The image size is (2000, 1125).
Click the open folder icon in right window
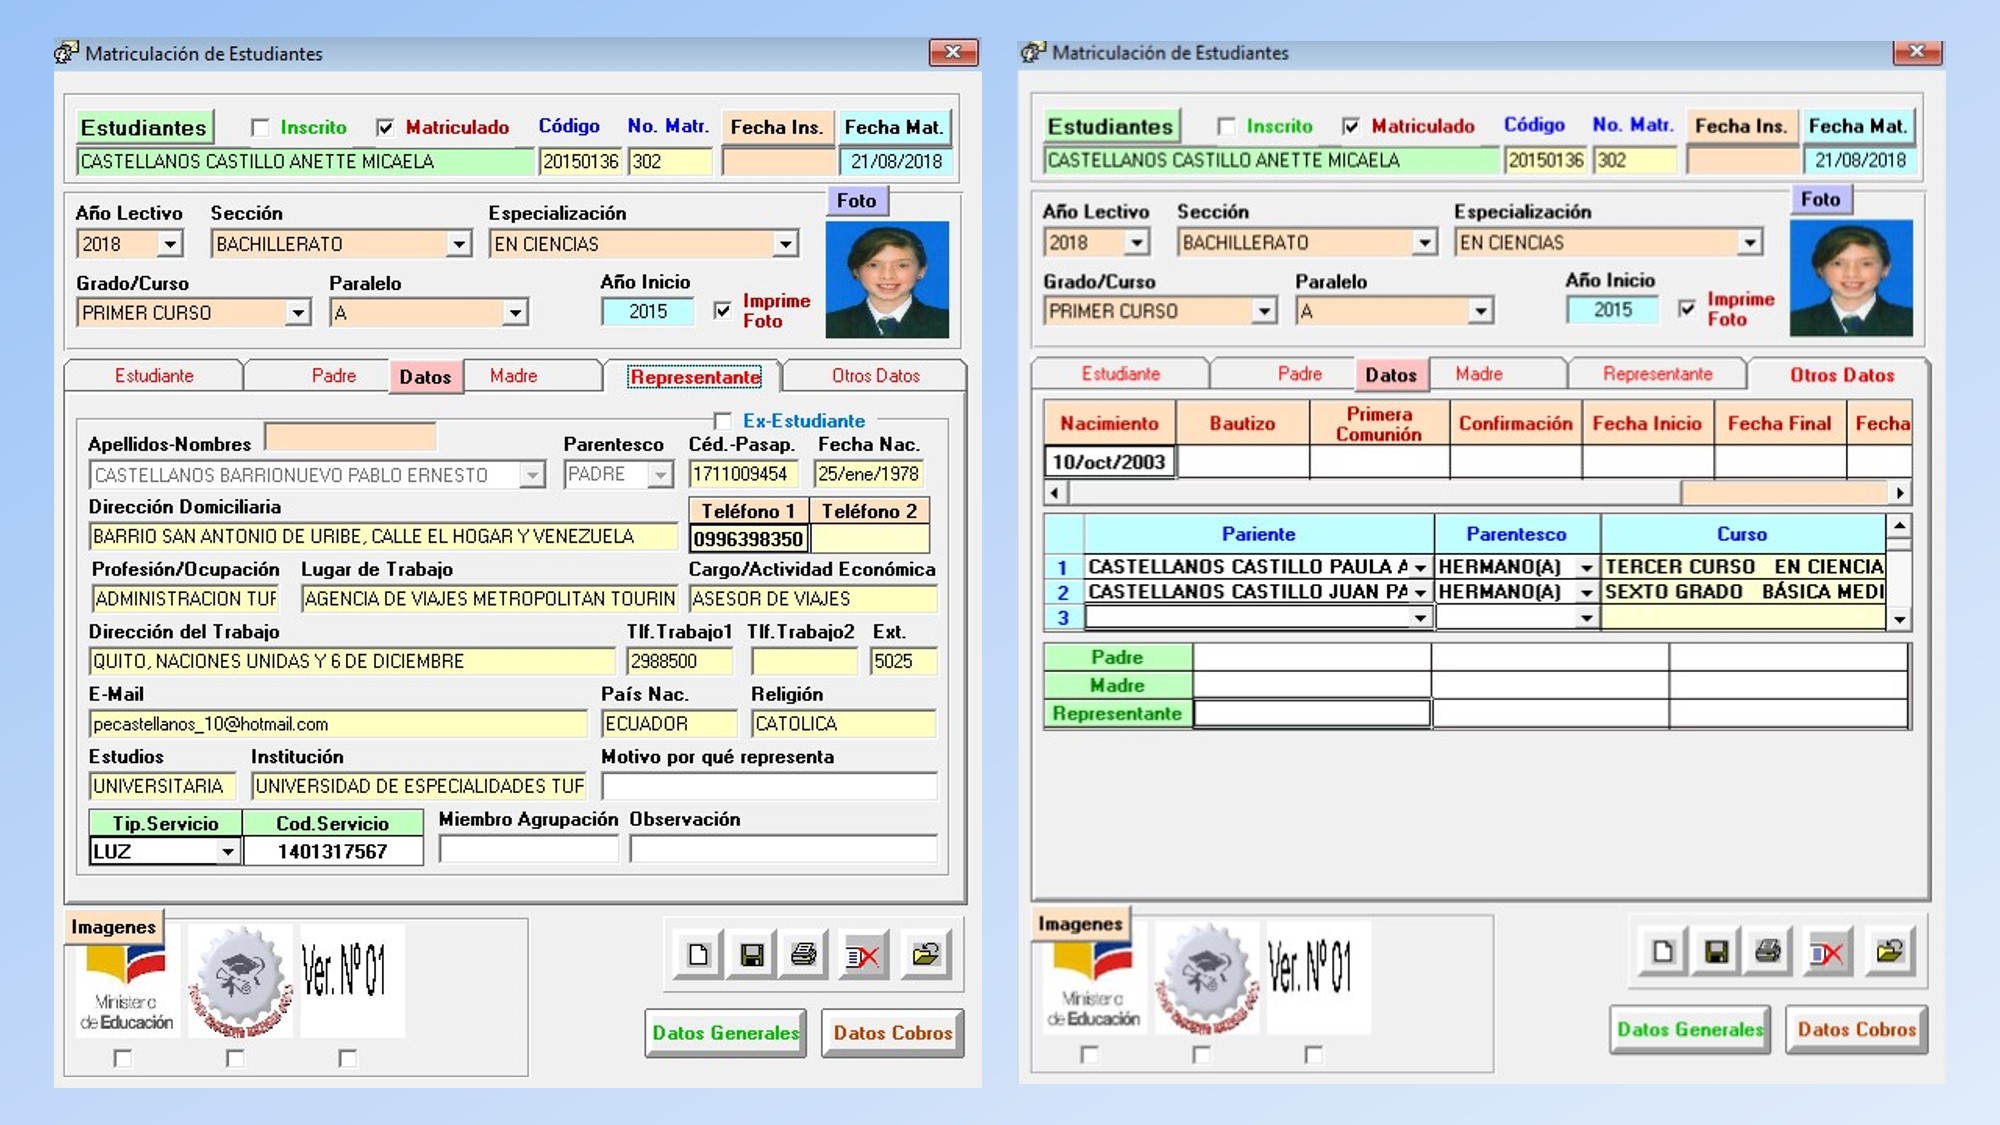(1890, 951)
